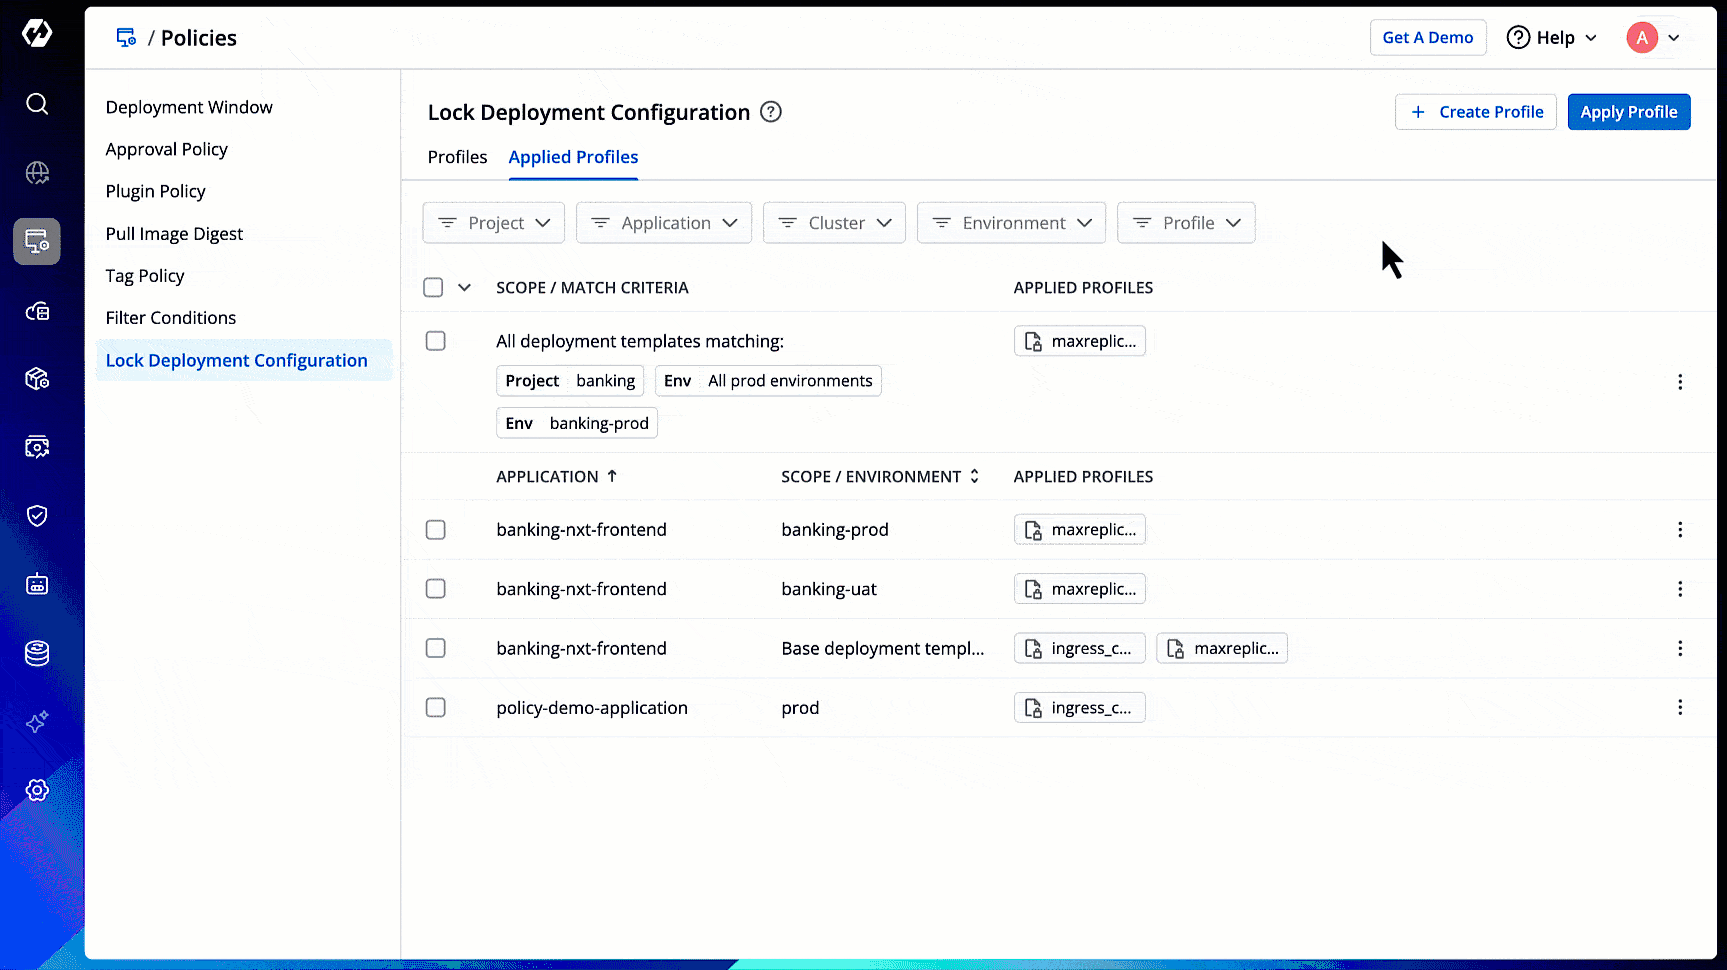Click the database stack icon in sidebar

pos(37,653)
